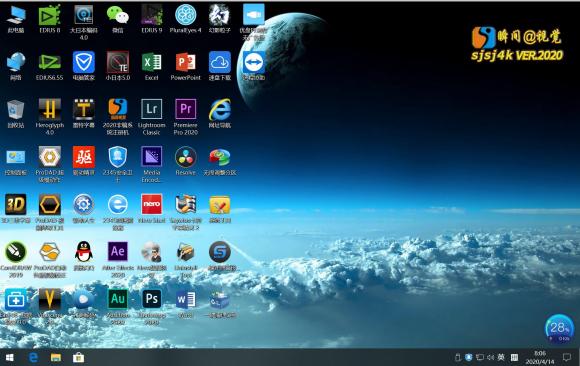Open the blue shield PC manager icon

84,62
